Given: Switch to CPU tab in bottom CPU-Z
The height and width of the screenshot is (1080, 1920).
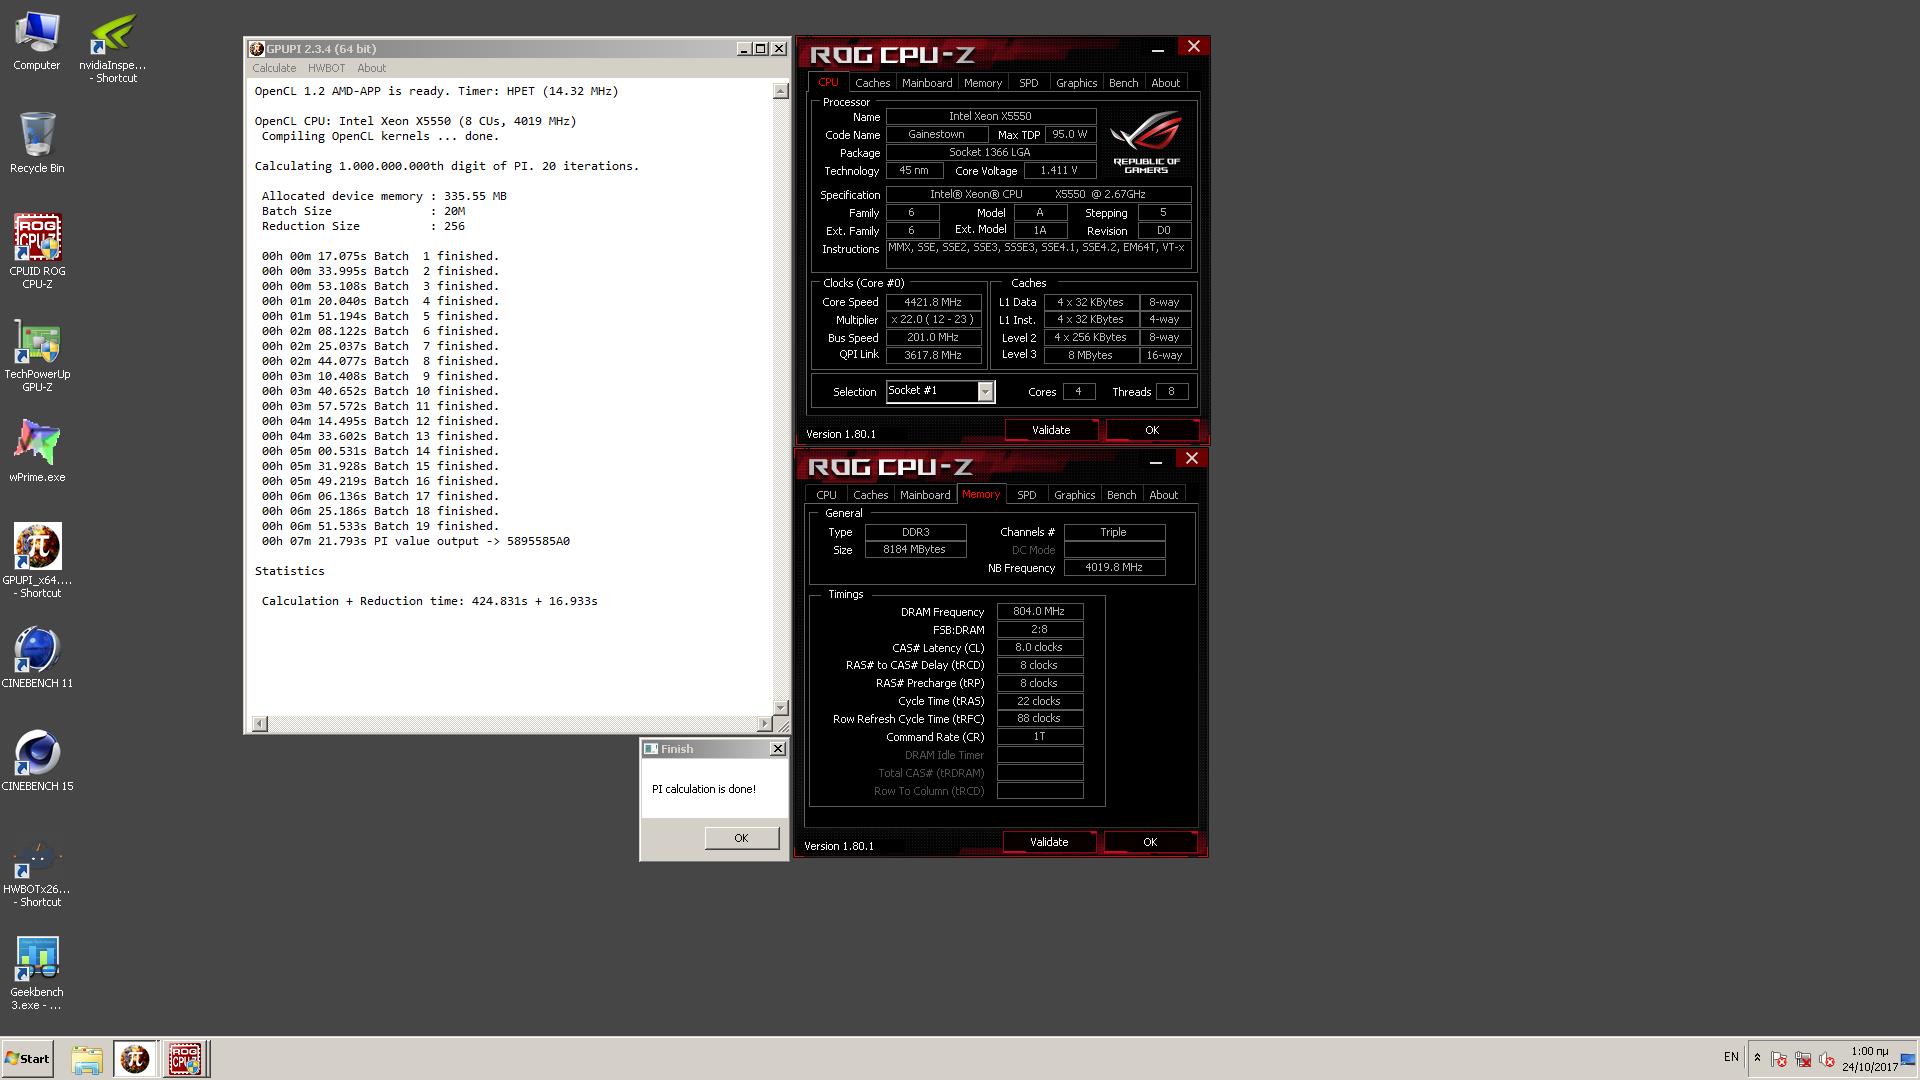Looking at the screenshot, I should coord(826,495).
